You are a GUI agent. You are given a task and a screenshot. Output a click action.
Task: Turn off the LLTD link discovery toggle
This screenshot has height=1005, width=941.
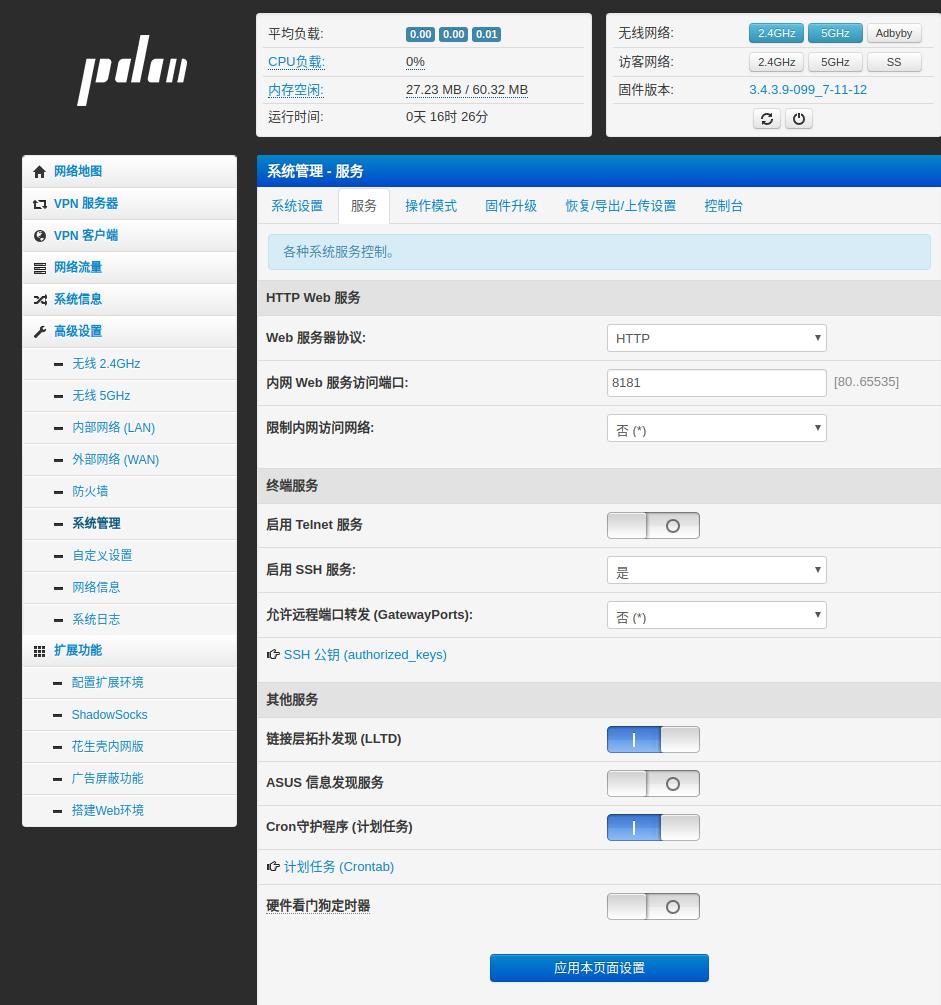coord(653,740)
